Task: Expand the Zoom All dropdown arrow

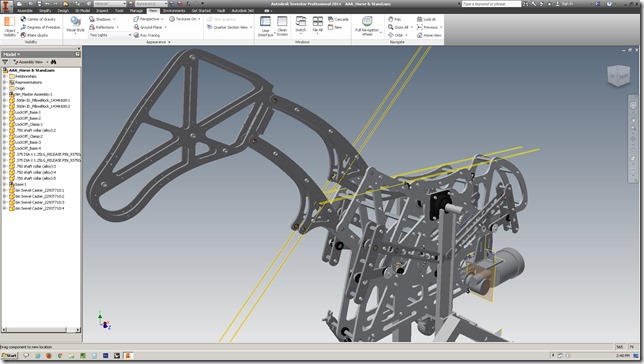Action: click(412, 27)
